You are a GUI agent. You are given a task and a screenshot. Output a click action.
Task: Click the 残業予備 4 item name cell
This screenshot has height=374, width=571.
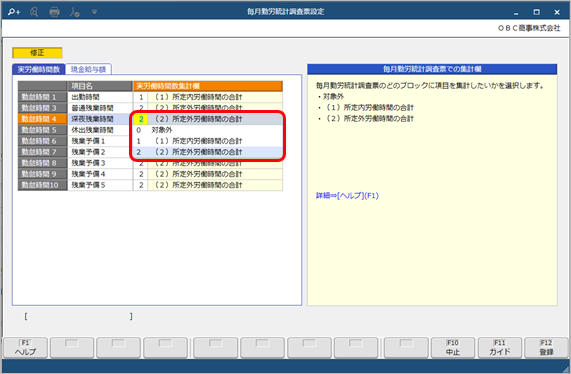coord(100,174)
